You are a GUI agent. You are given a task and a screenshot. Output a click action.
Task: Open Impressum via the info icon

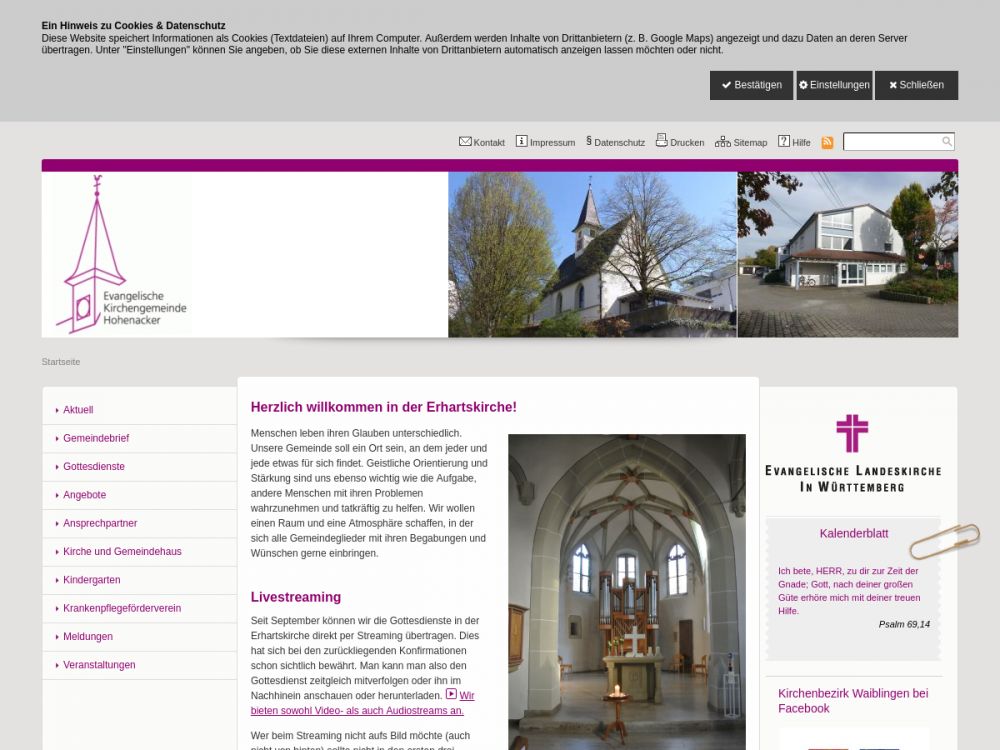point(521,141)
